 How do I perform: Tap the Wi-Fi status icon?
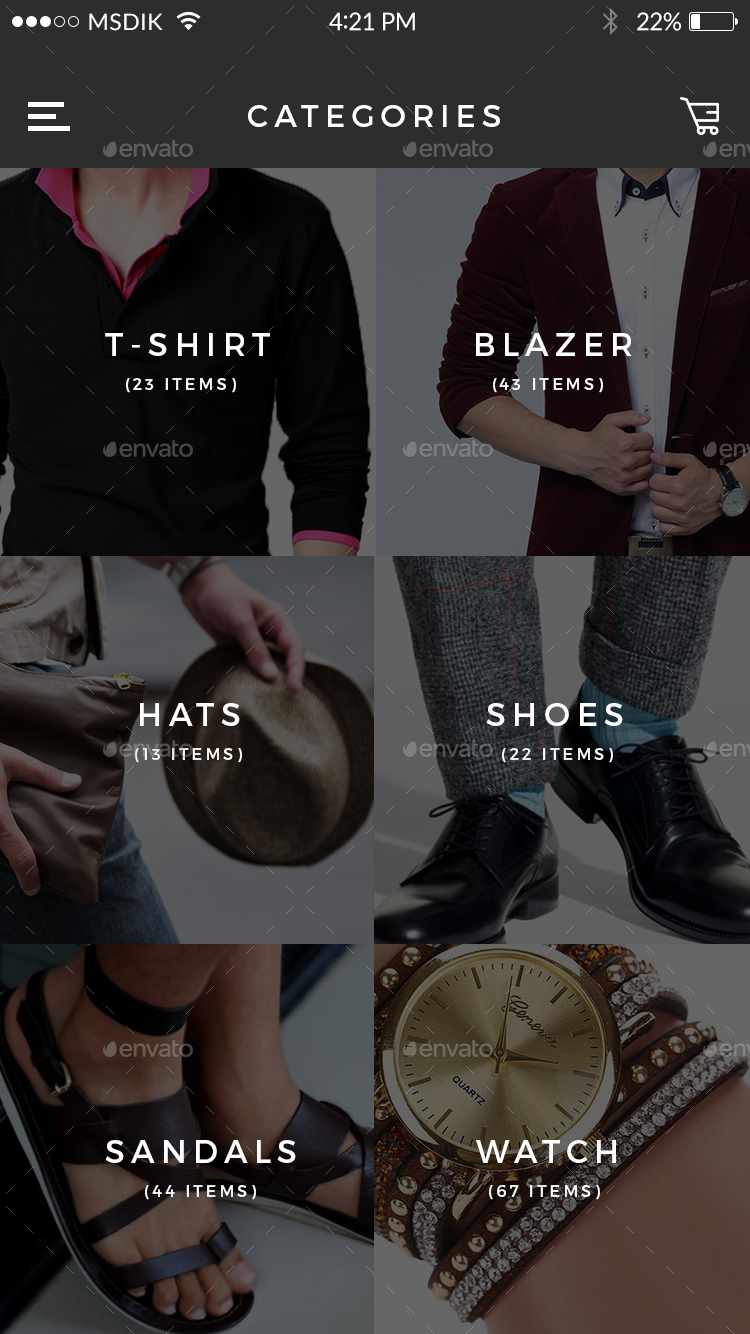187,22
